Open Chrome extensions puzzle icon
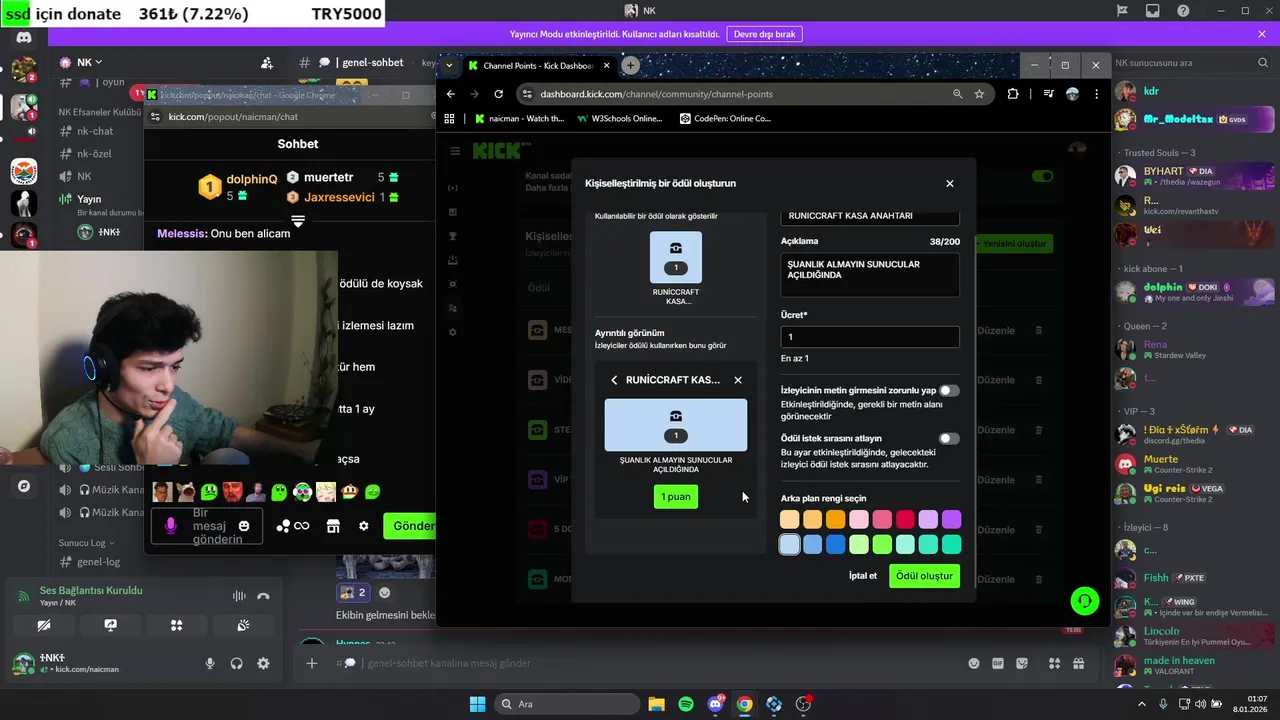Viewport: 1280px width, 720px height. (x=1013, y=94)
